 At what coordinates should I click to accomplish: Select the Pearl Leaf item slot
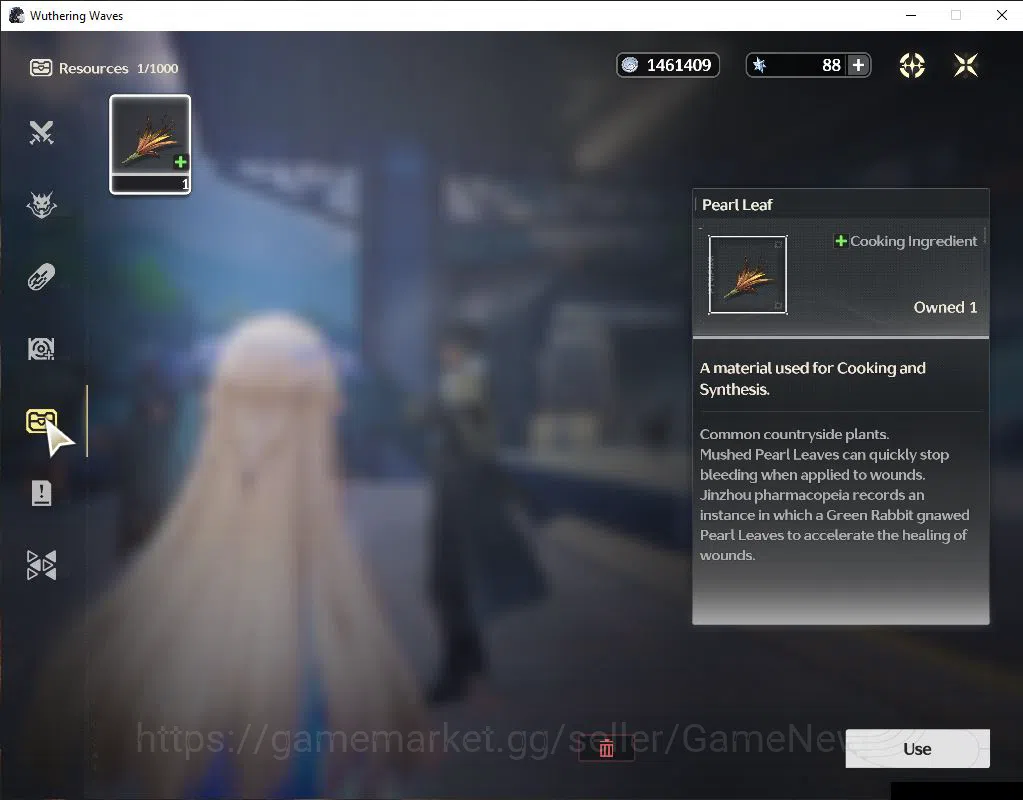pos(150,144)
